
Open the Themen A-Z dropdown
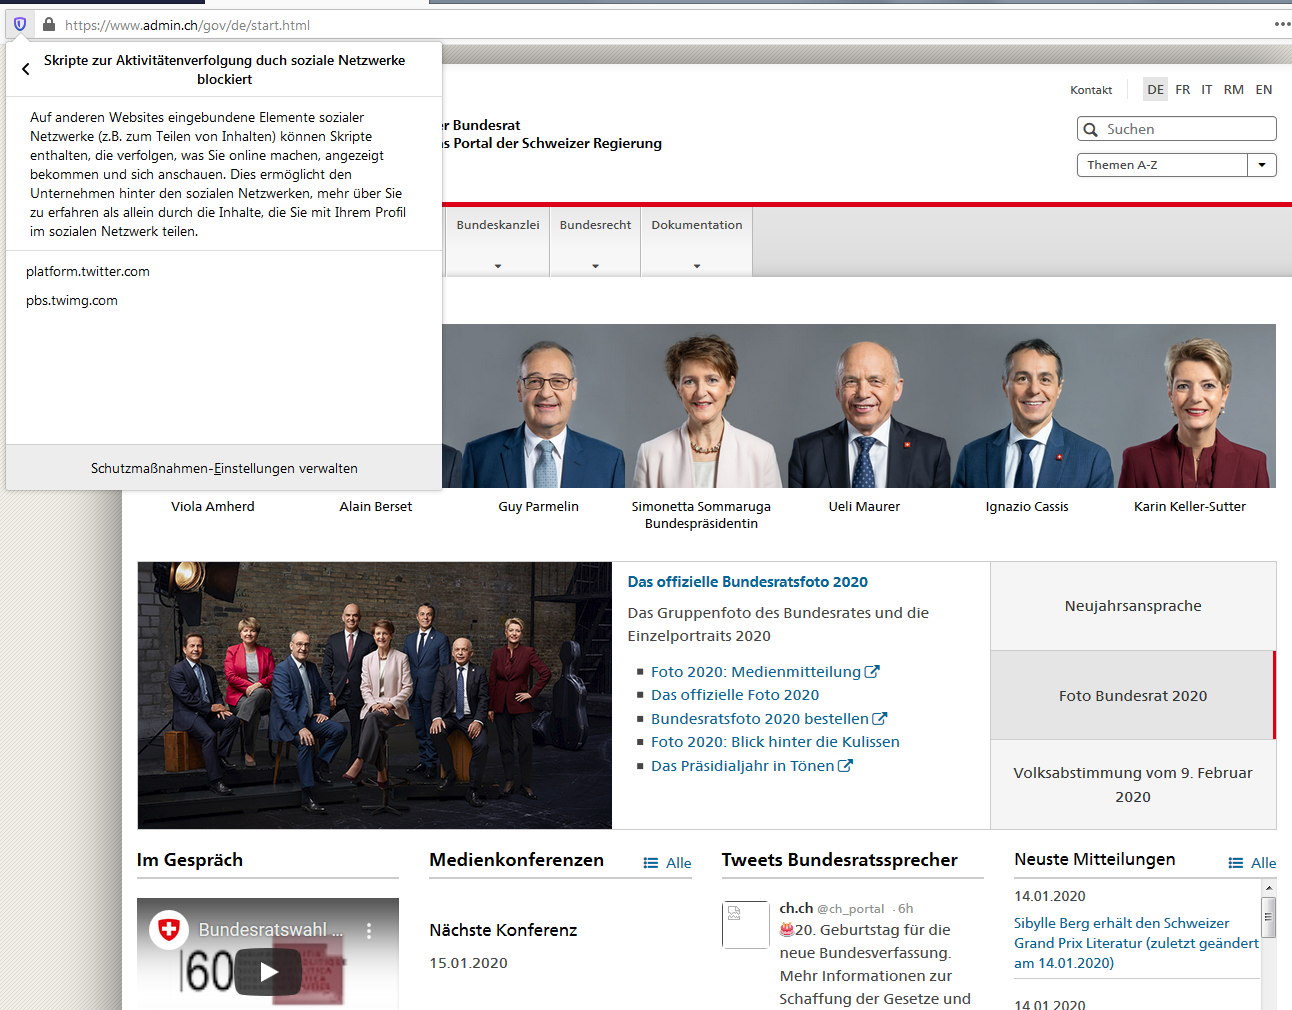[x=1262, y=165]
